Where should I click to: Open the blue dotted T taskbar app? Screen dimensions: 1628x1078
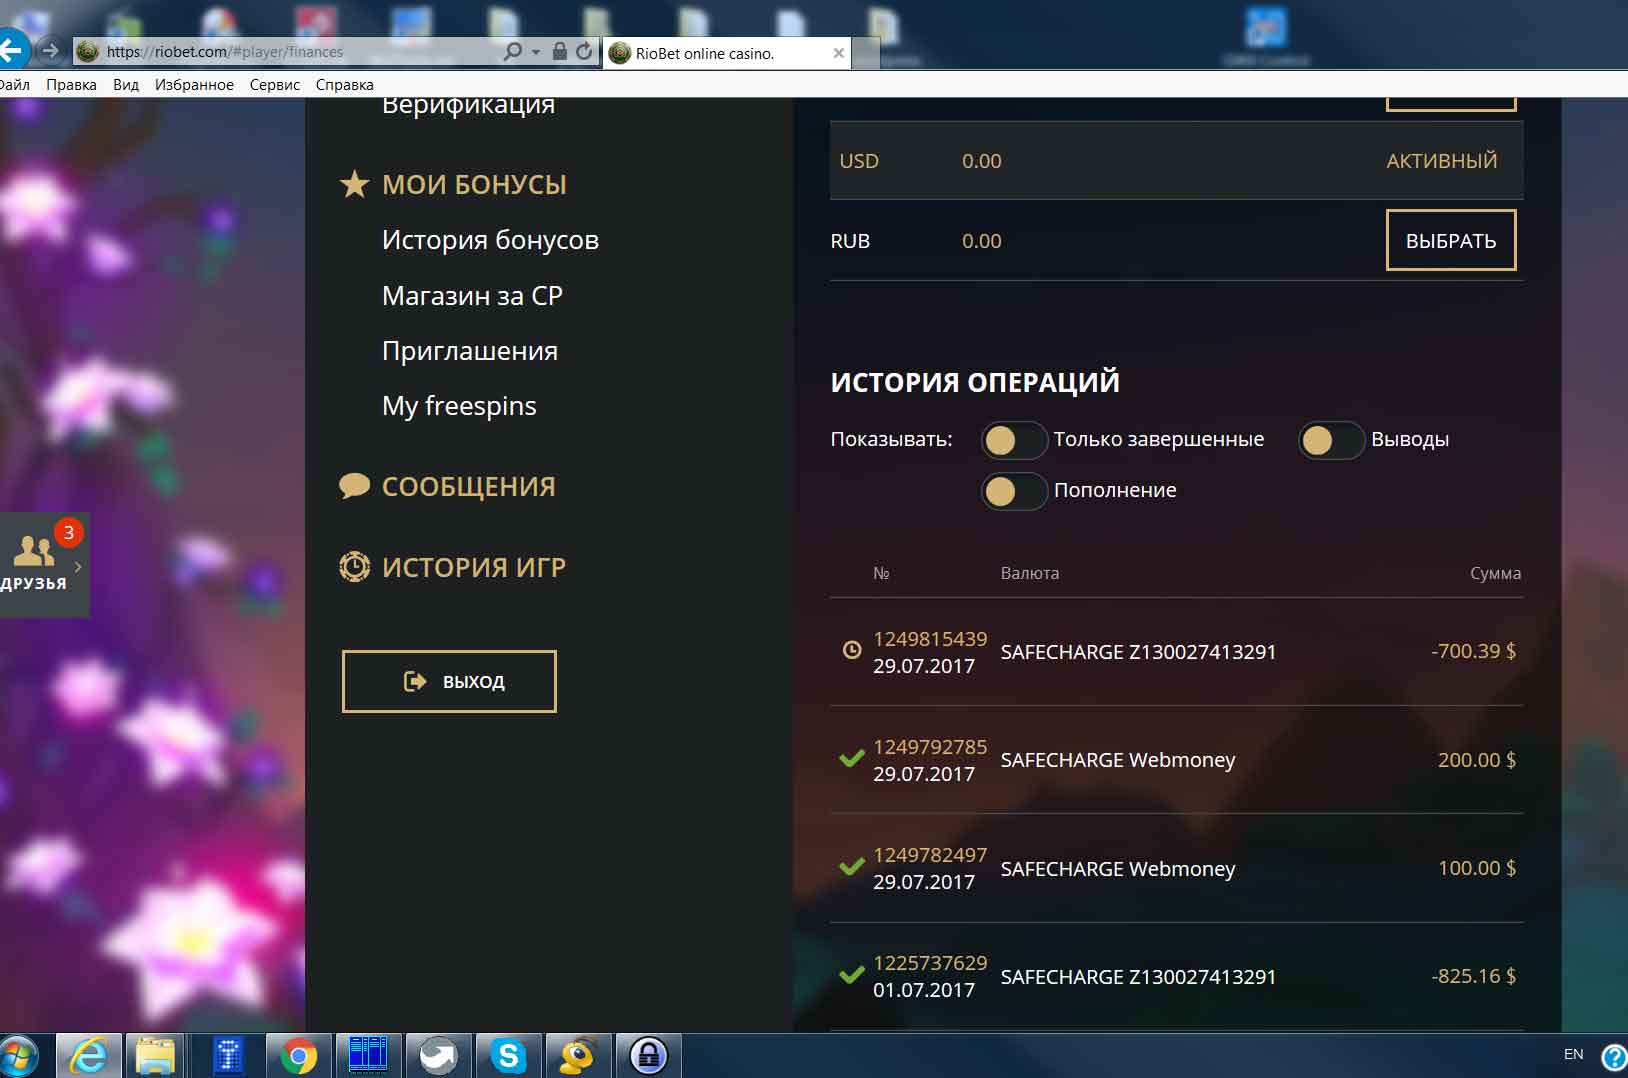228,1056
